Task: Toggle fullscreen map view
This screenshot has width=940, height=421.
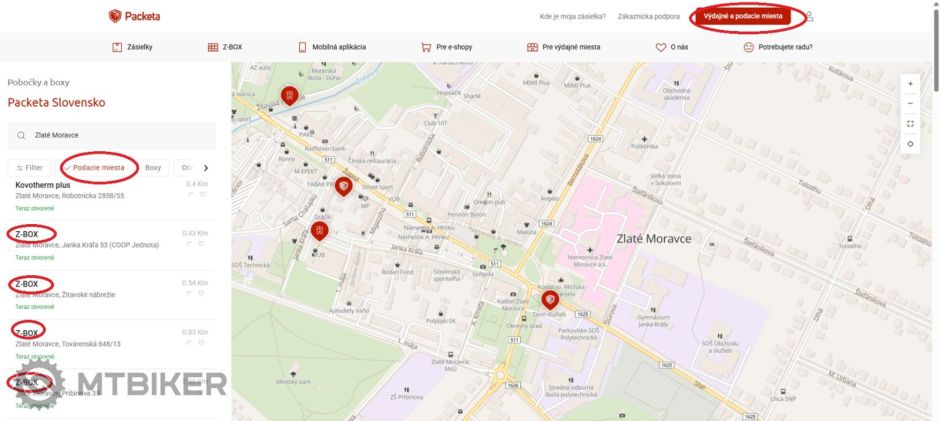Action: pos(910,124)
